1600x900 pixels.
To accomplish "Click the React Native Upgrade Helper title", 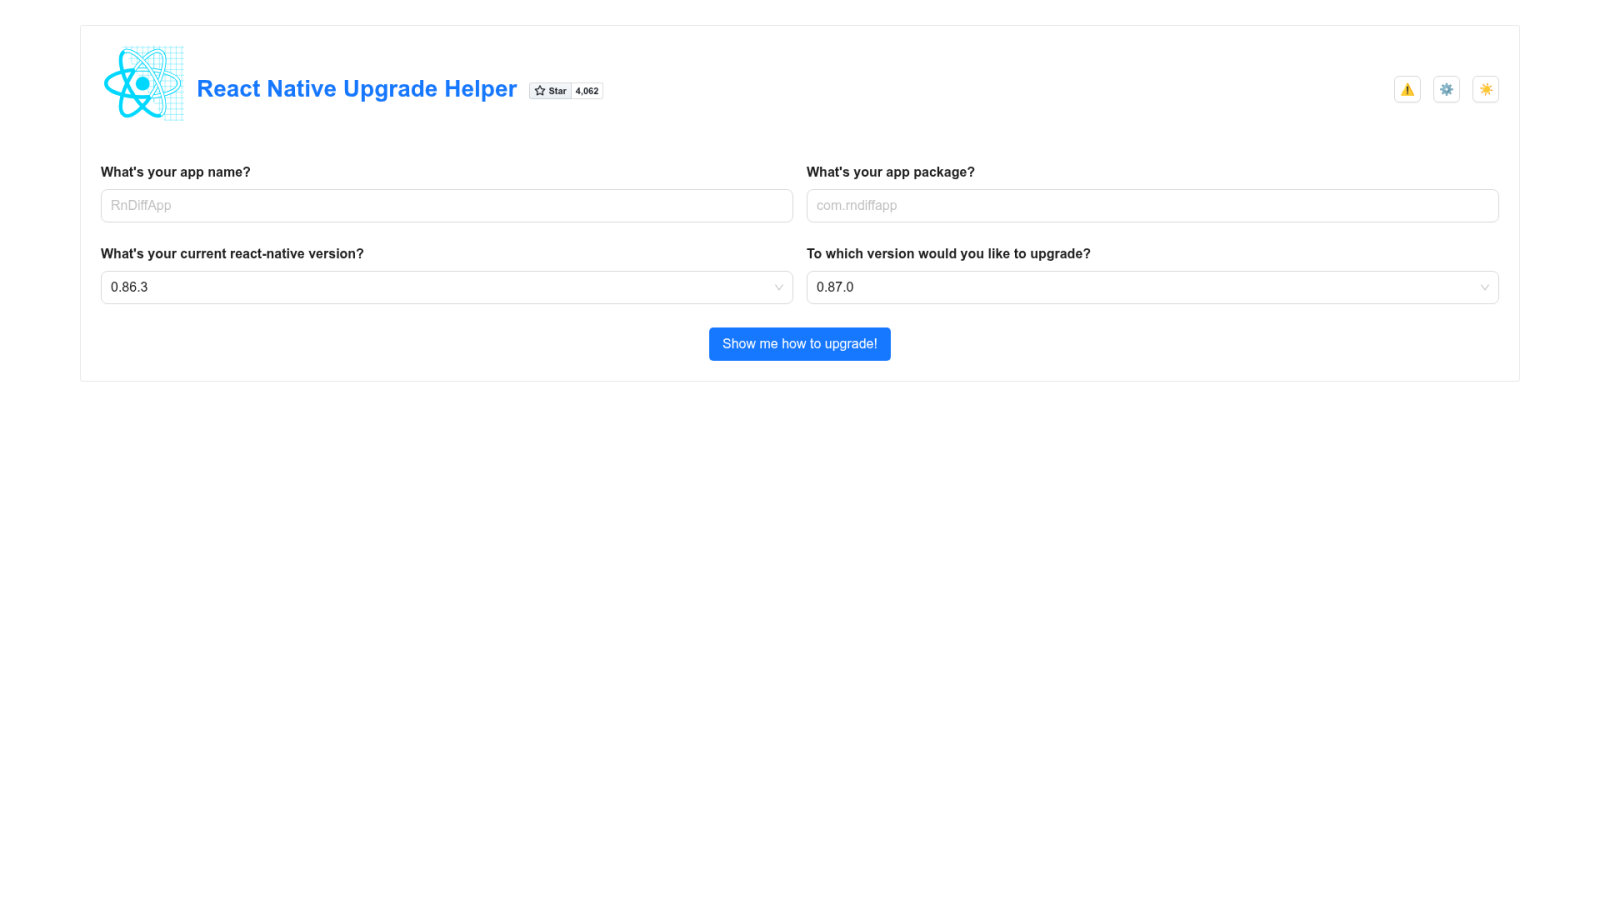I will pos(357,89).
